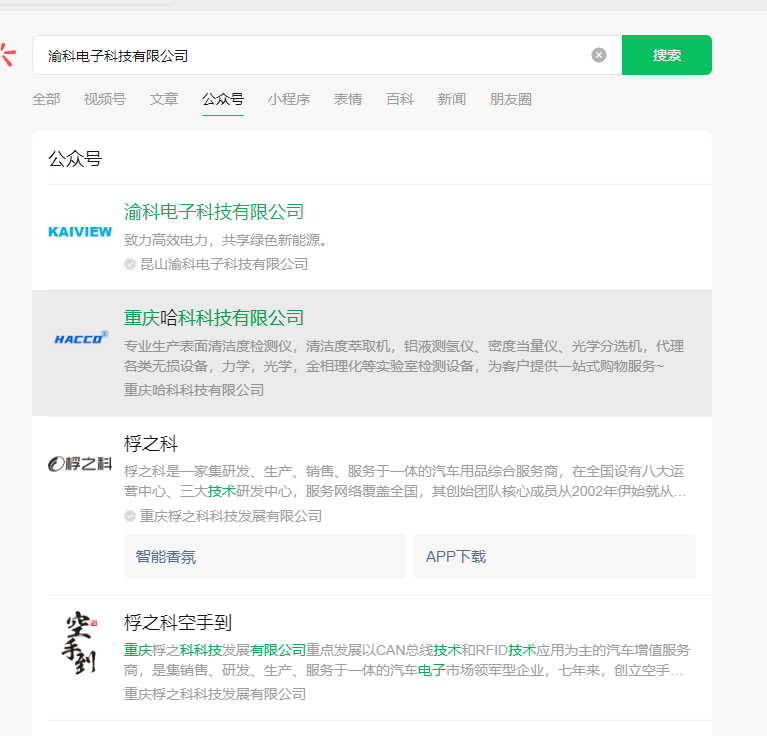Switch to the 视频号 tab
This screenshot has width=767, height=736.
tap(105, 99)
